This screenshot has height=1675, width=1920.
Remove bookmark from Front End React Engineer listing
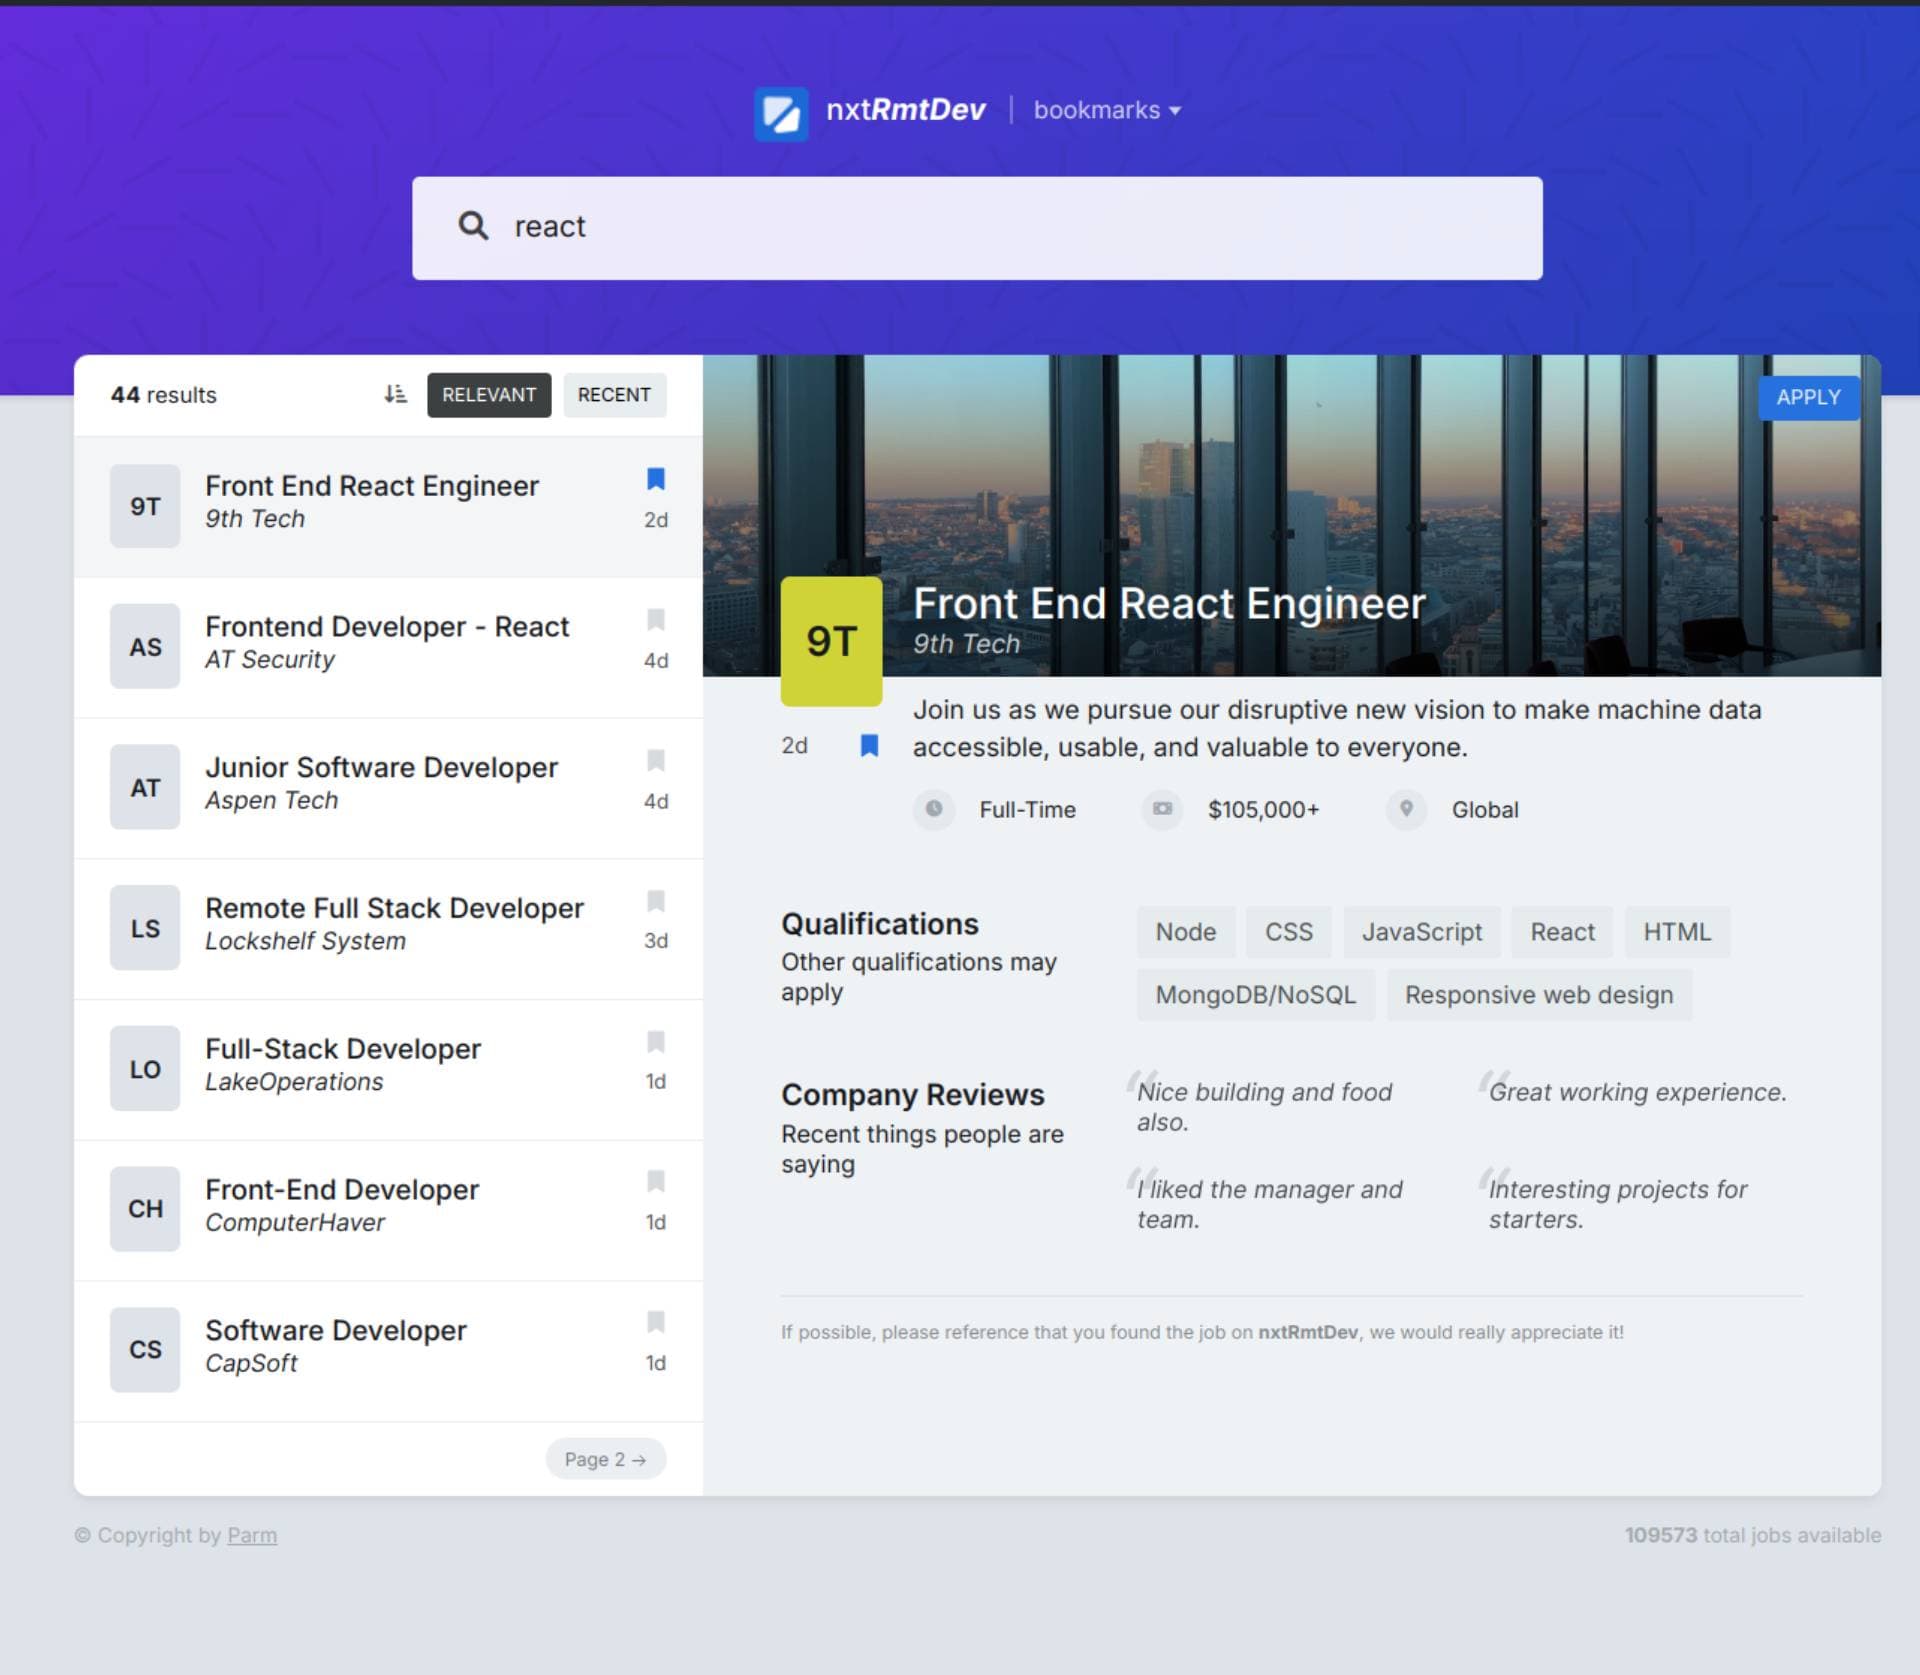coord(656,479)
